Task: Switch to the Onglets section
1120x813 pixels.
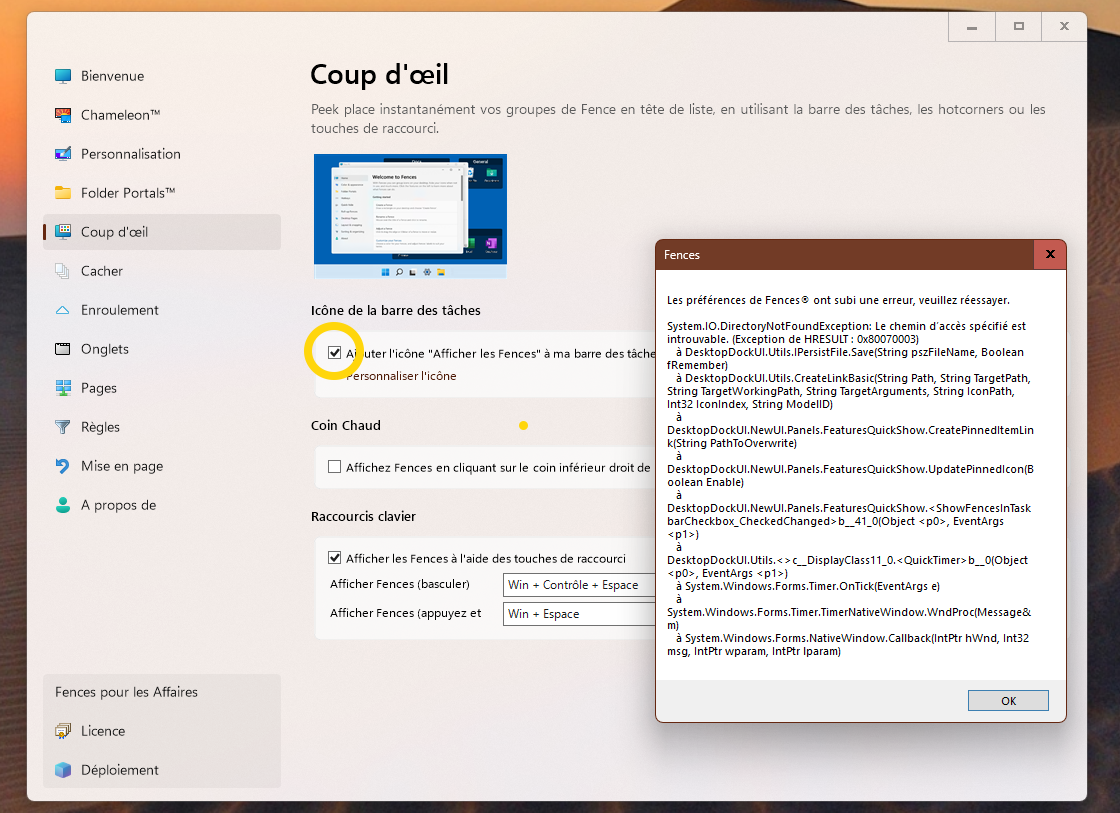Action: tap(105, 349)
